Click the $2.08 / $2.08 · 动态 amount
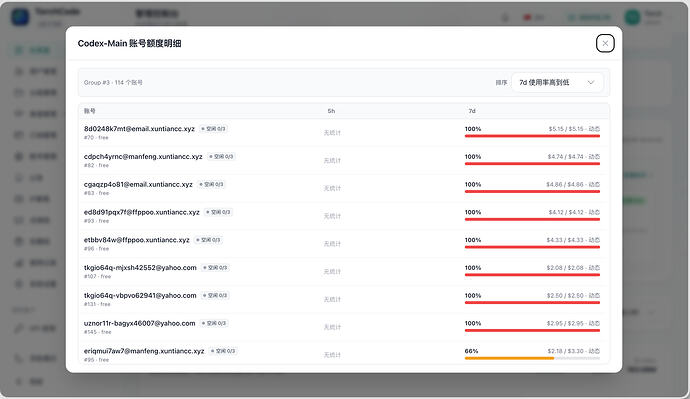690x399 pixels. coord(573,267)
